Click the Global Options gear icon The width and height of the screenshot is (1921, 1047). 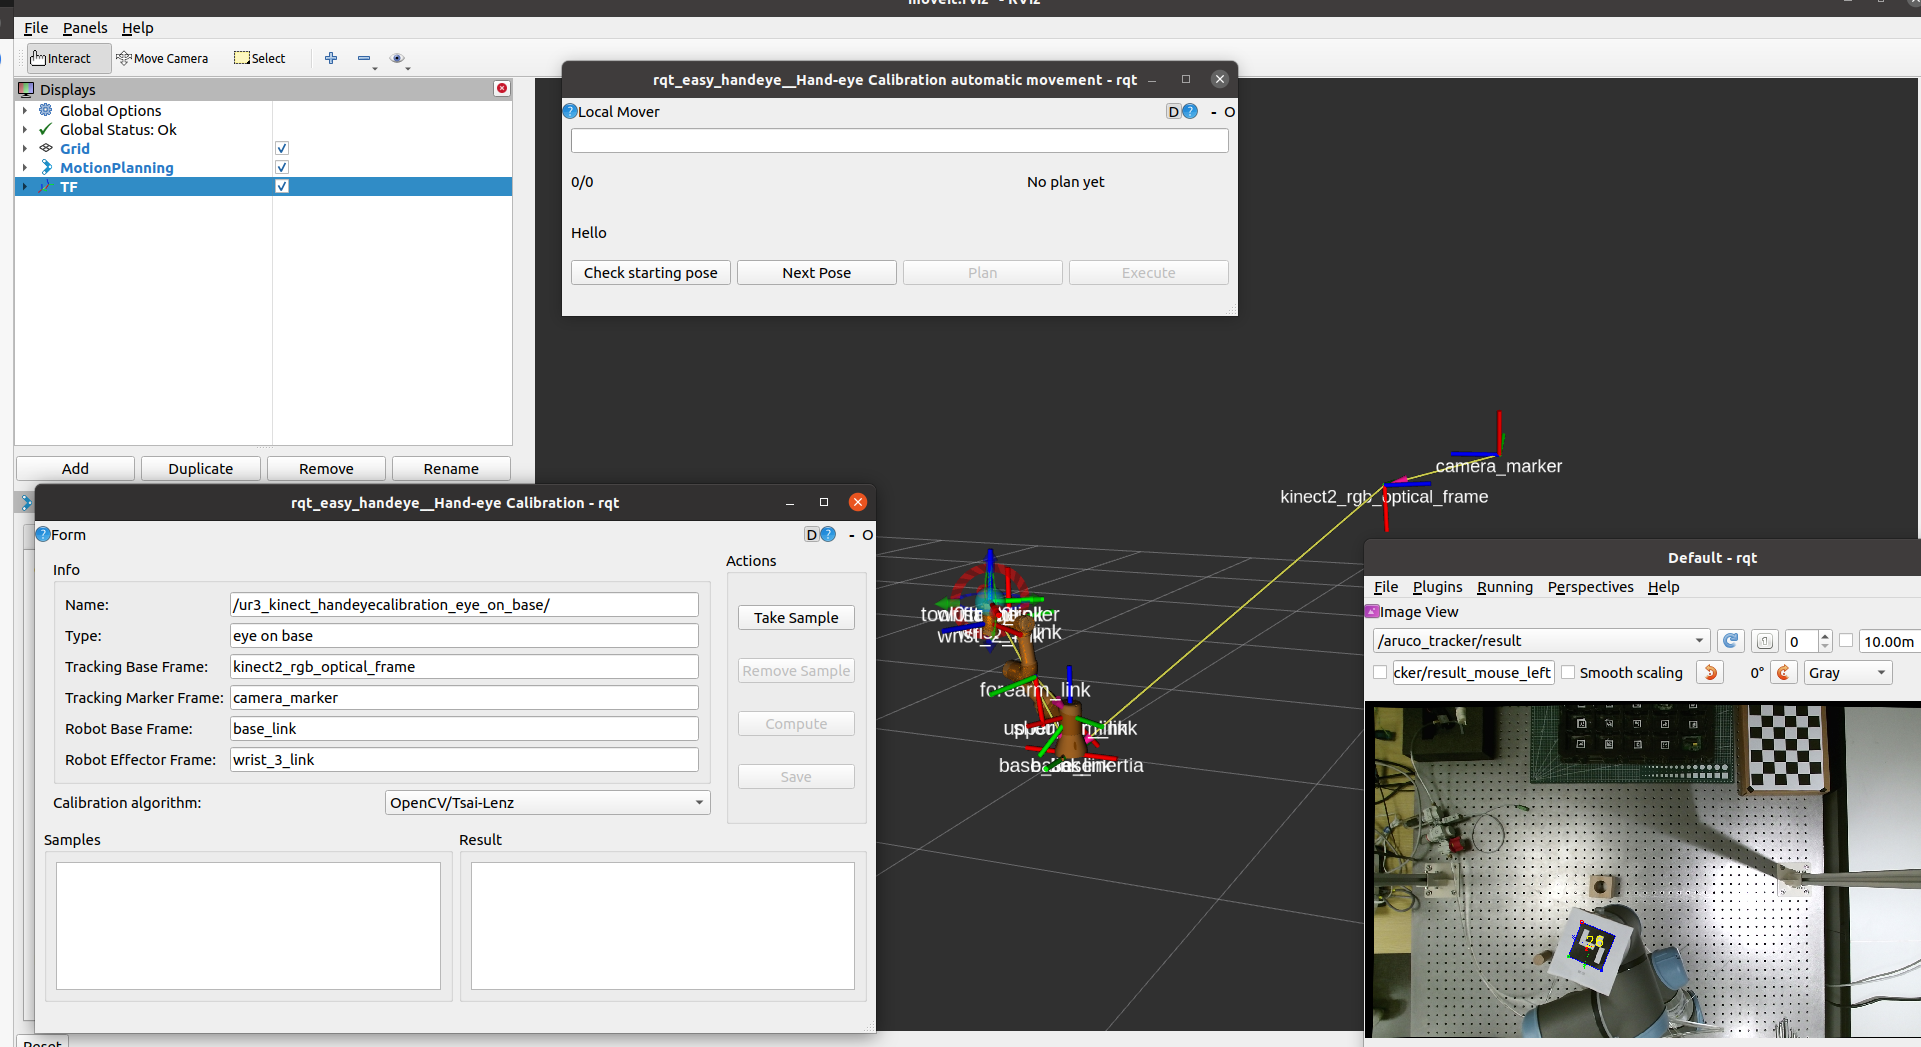coord(46,110)
